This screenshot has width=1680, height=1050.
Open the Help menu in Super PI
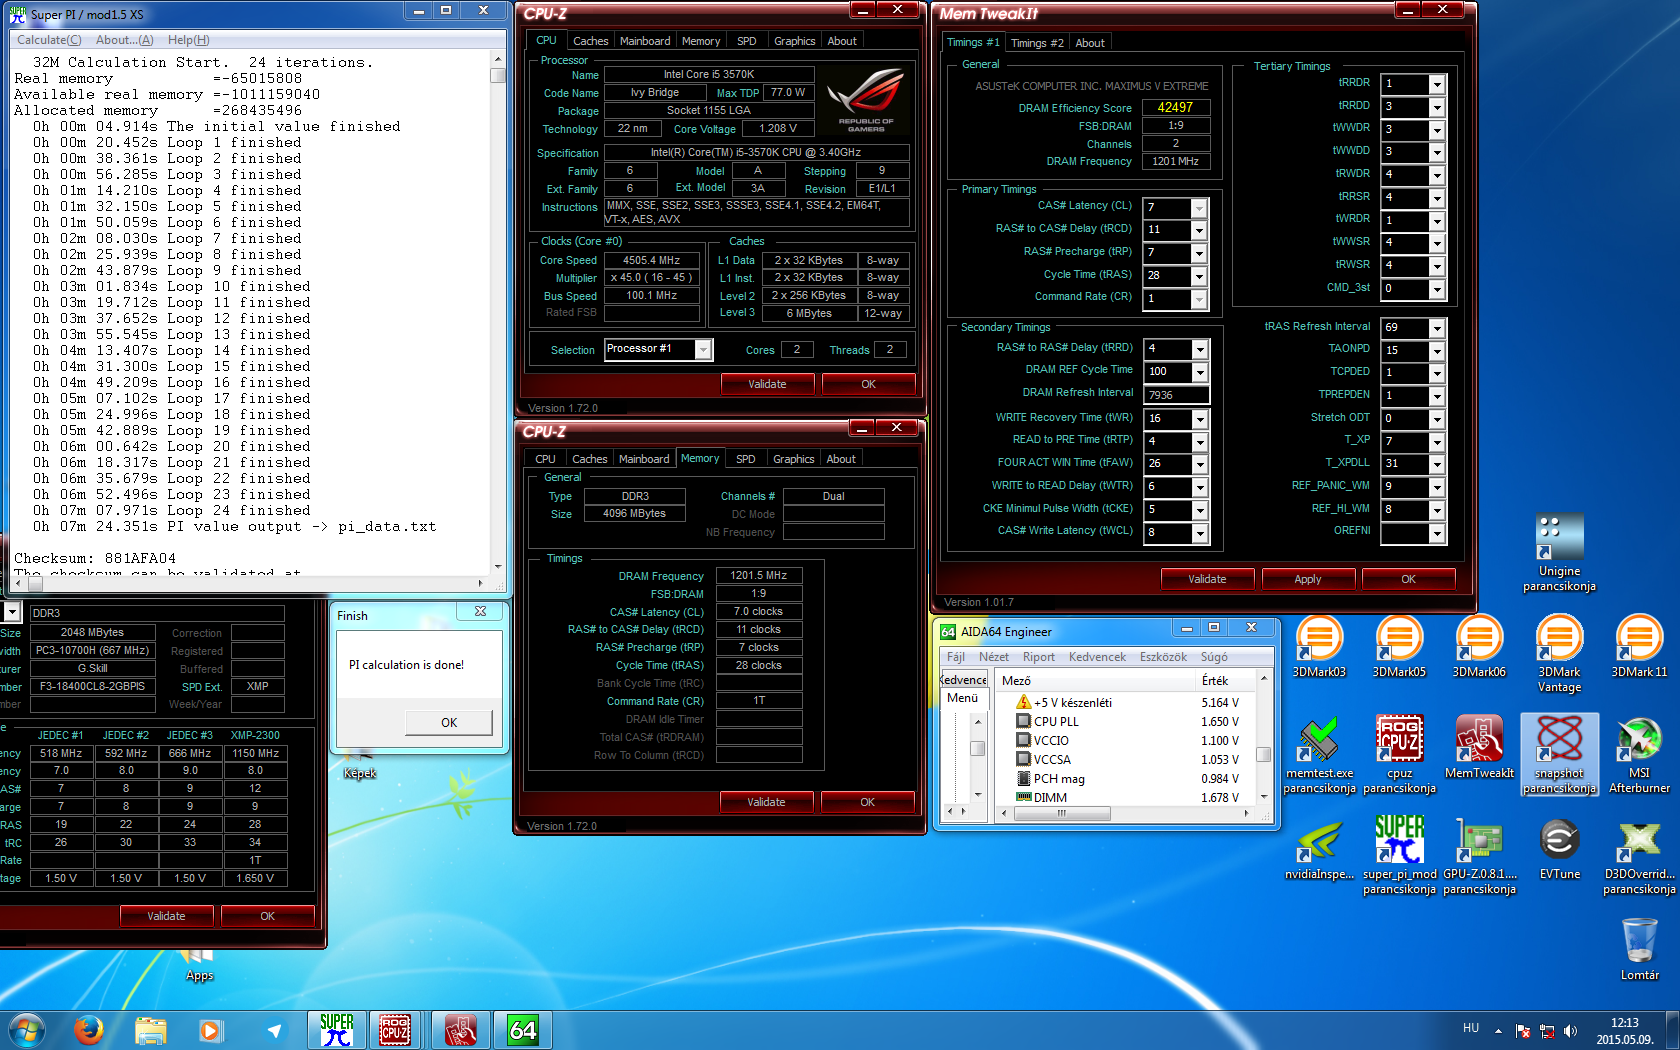(188, 40)
